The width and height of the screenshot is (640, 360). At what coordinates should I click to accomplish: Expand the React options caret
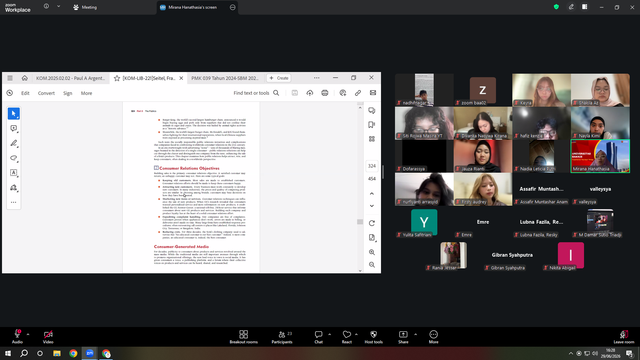pyautogui.click(x=356, y=334)
